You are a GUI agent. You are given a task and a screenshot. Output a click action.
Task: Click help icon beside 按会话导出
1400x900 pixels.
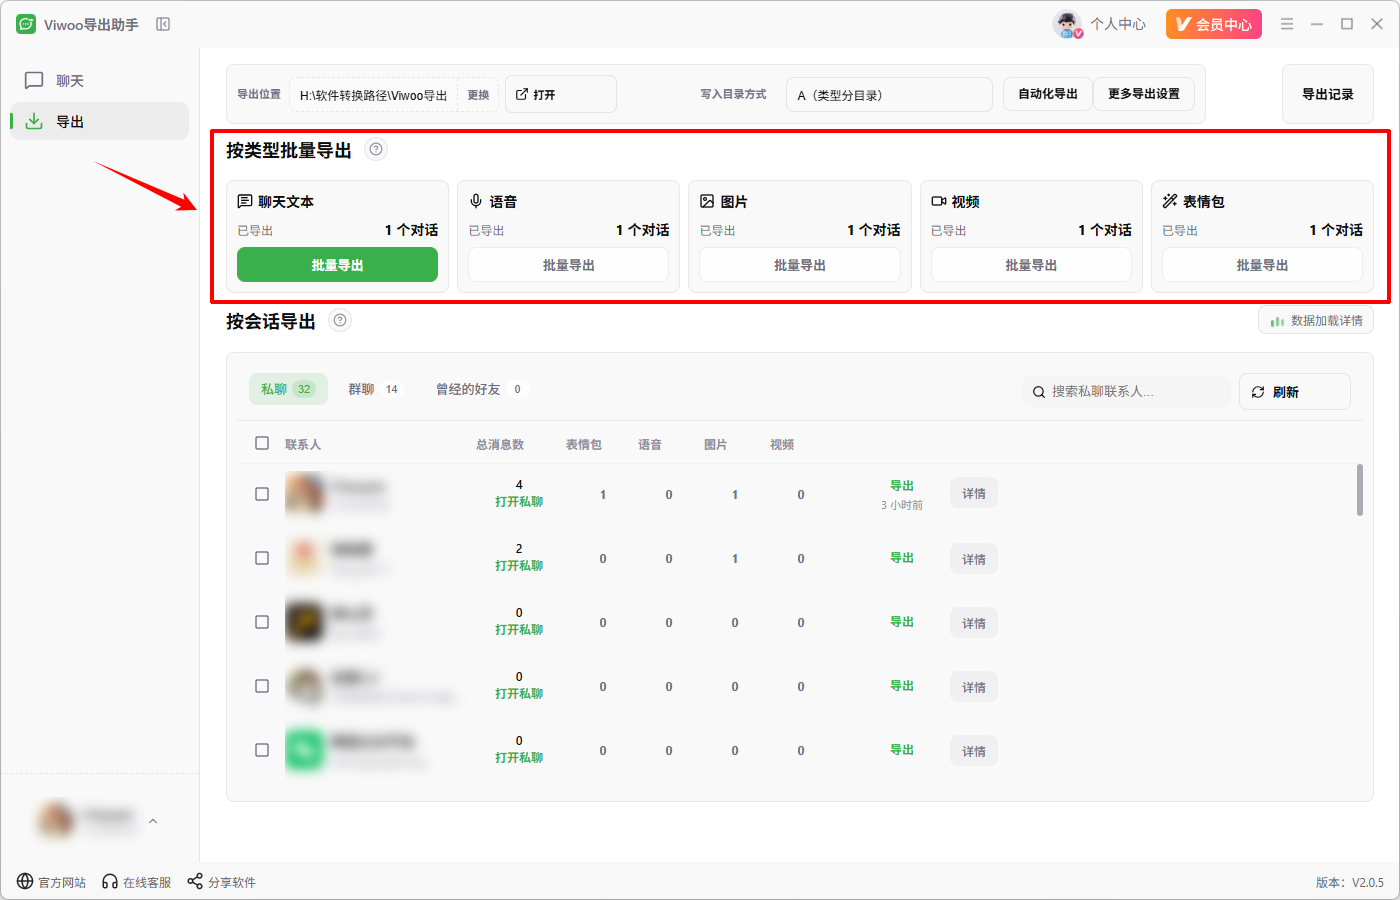(340, 320)
